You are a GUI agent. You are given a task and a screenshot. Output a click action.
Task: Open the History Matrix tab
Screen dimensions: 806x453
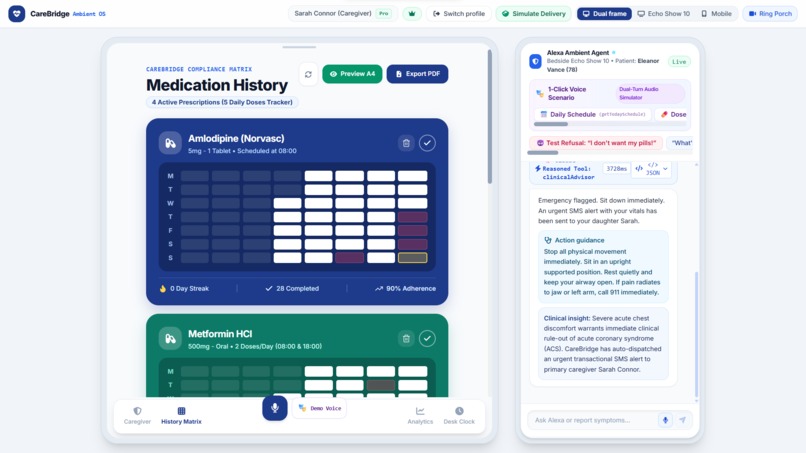181,415
